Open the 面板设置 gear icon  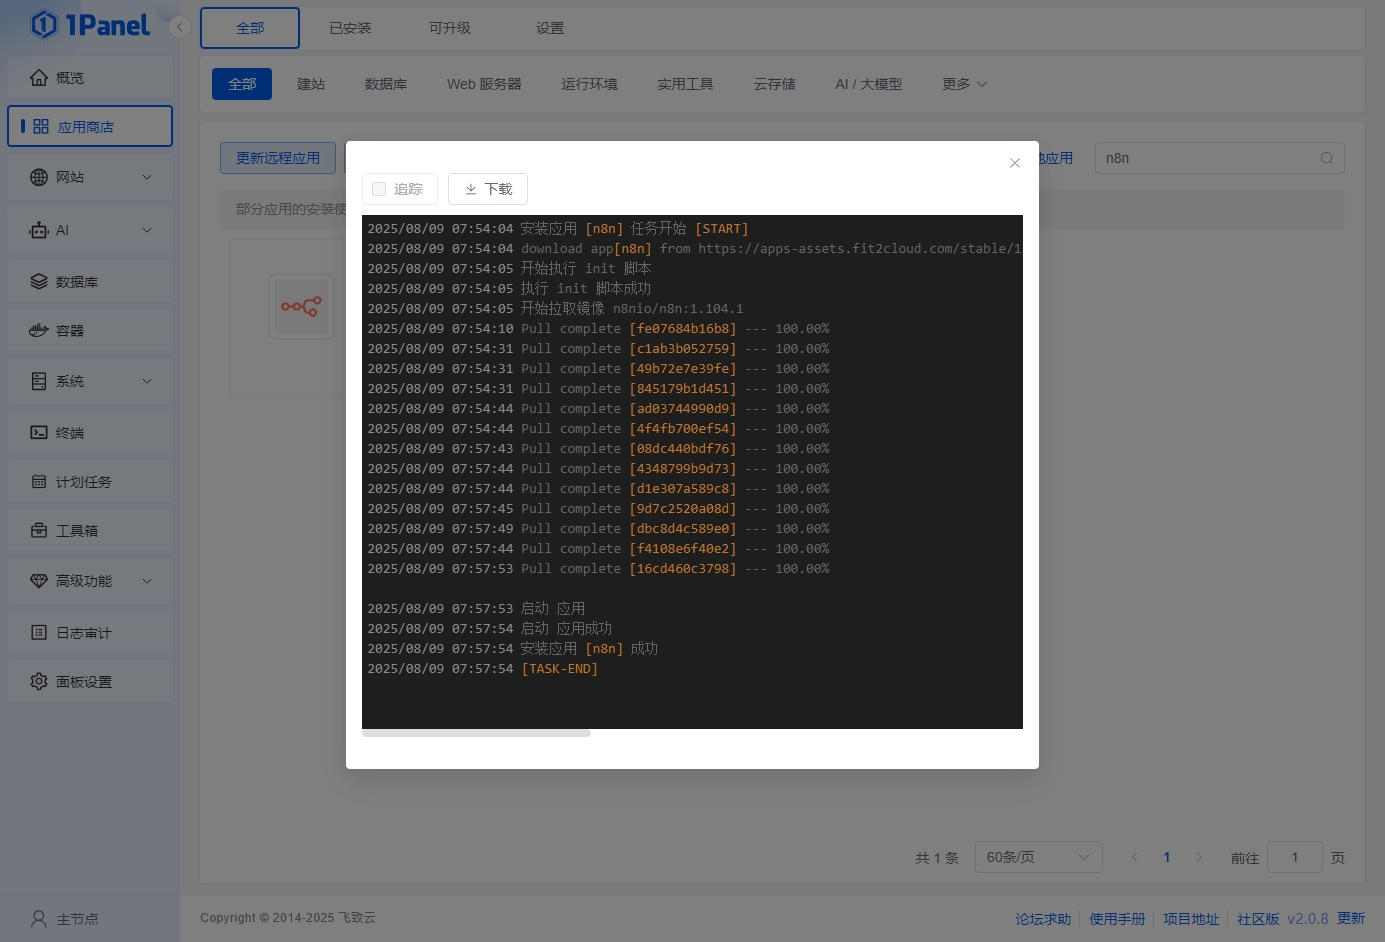click(39, 681)
